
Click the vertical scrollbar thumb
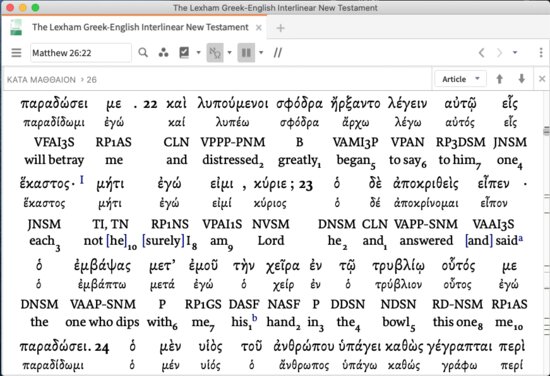tap(546, 130)
